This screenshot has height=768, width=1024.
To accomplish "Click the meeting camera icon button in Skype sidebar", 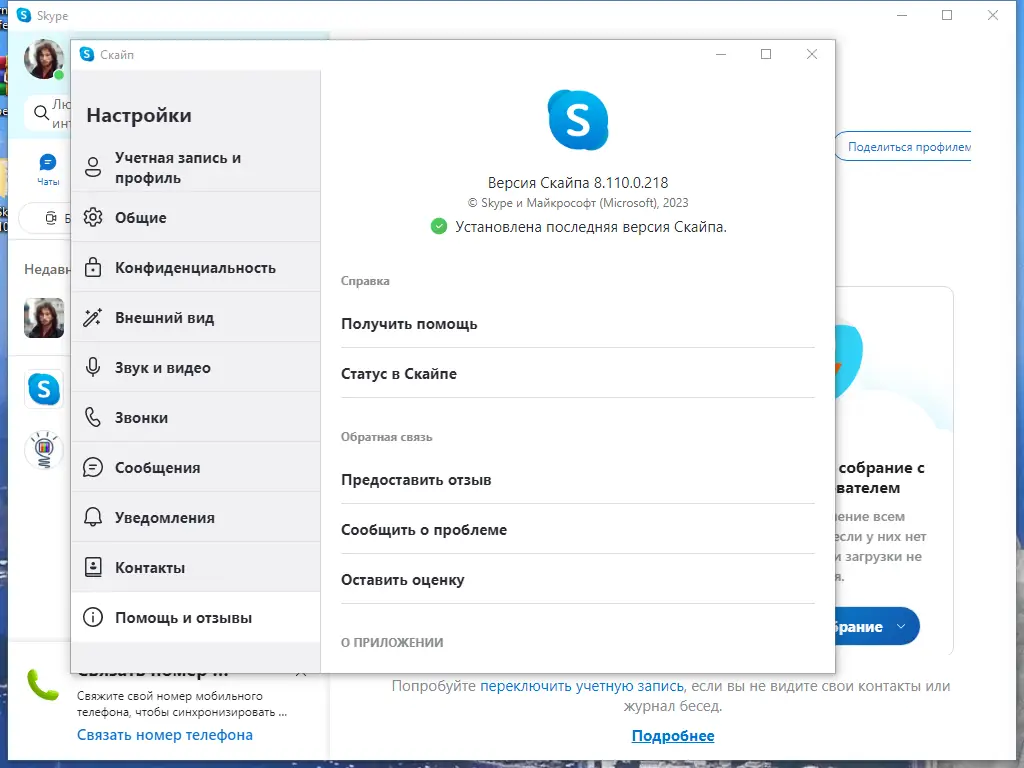I will tap(51, 218).
